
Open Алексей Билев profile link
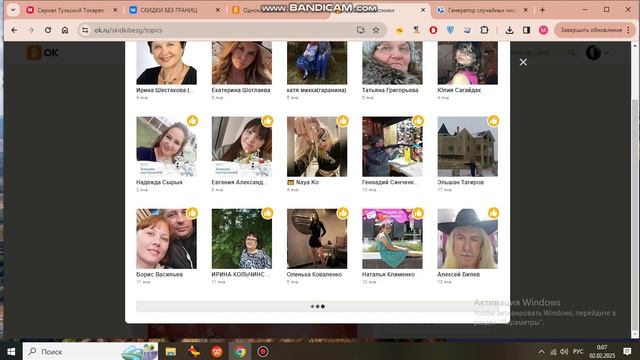click(x=458, y=274)
